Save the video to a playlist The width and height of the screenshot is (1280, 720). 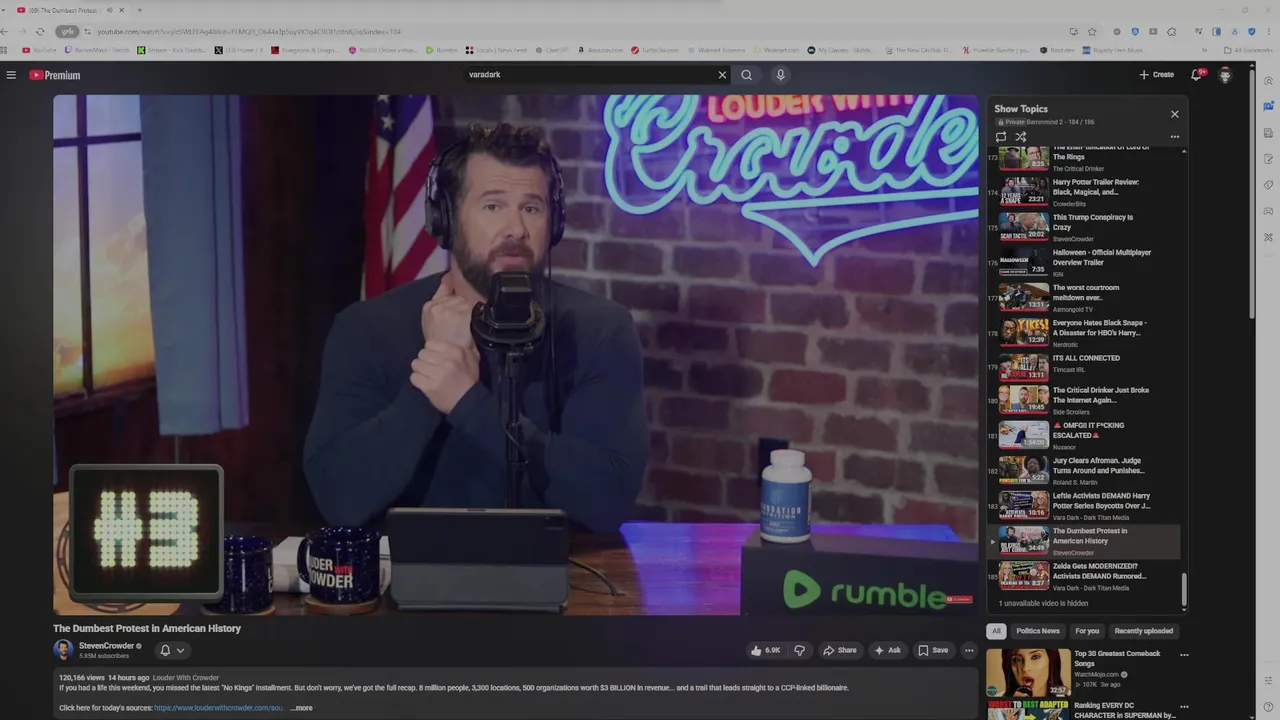coord(933,650)
